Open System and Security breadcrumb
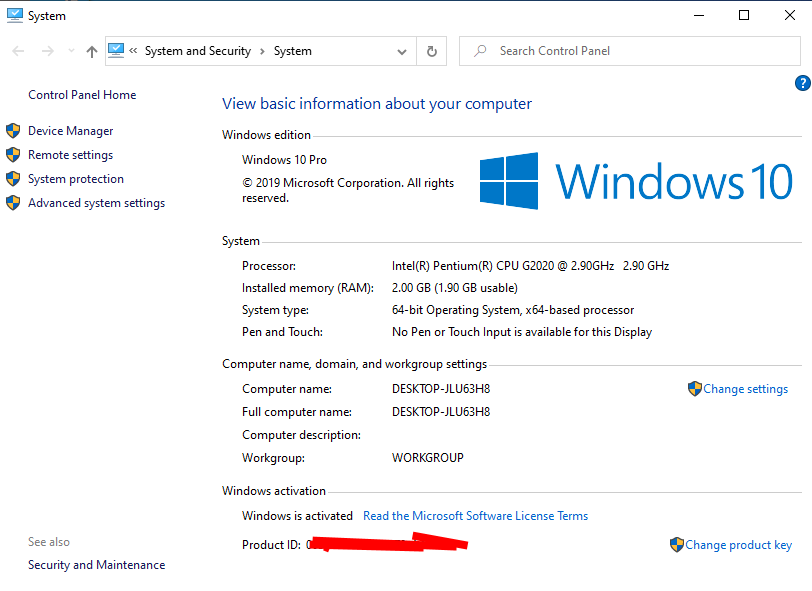The width and height of the screenshot is (812, 591). pyautogui.click(x=198, y=51)
